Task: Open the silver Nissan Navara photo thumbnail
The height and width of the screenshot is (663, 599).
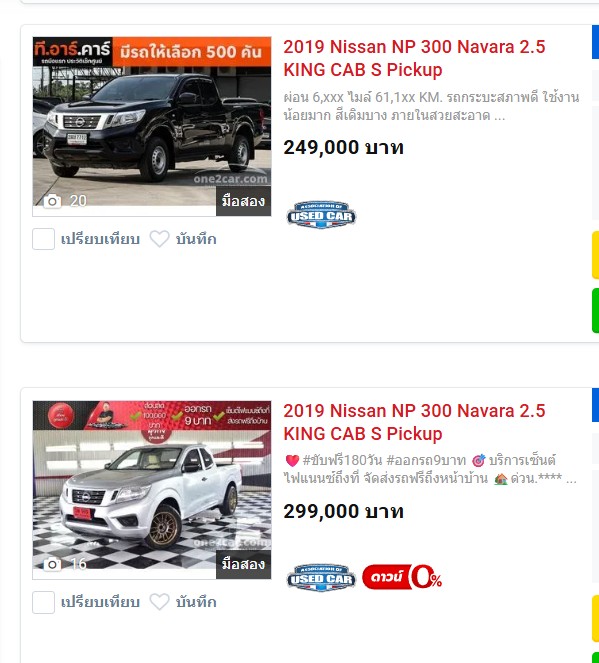Action: (152, 490)
